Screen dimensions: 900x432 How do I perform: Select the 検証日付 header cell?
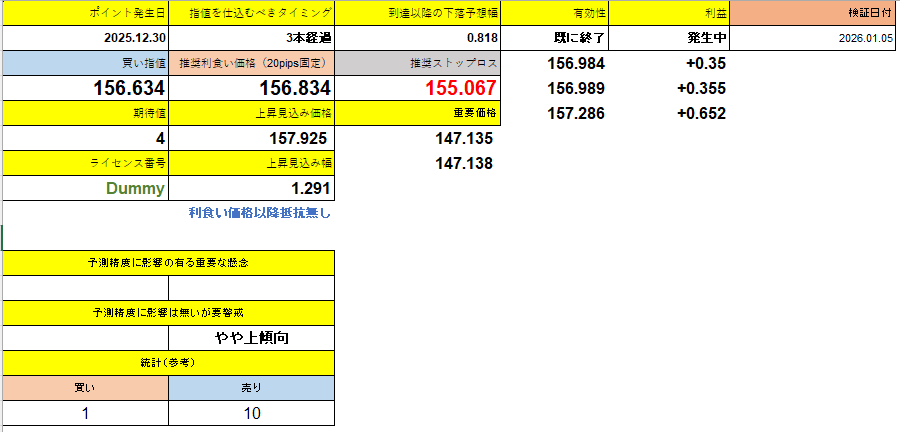pyautogui.click(x=814, y=13)
